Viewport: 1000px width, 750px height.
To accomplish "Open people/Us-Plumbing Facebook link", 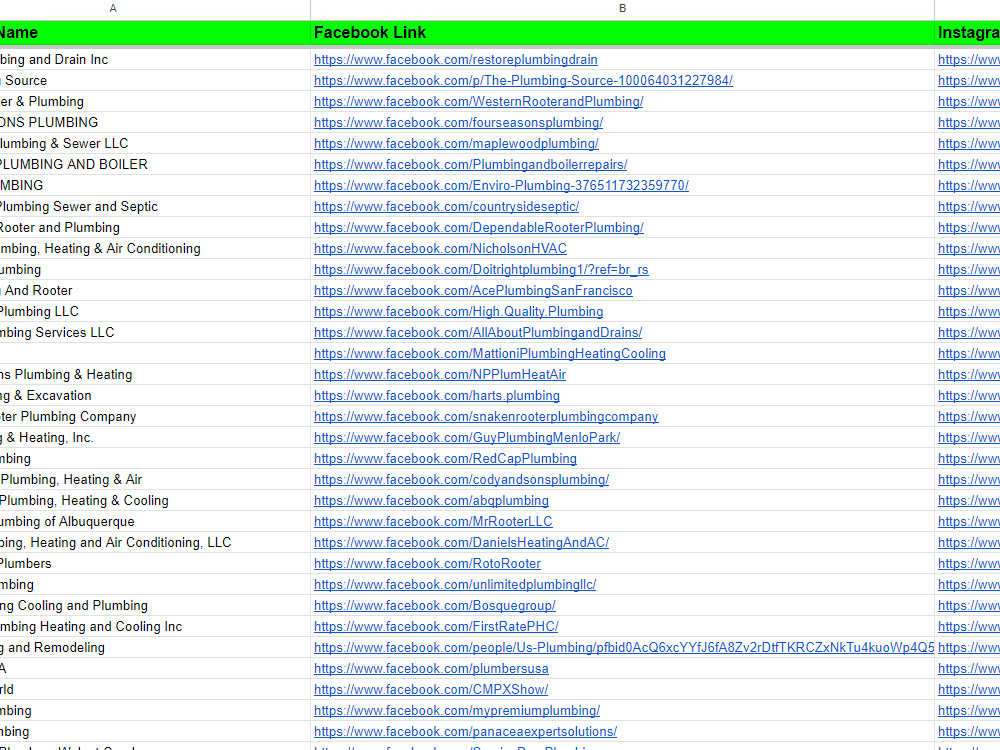I will (x=624, y=649).
